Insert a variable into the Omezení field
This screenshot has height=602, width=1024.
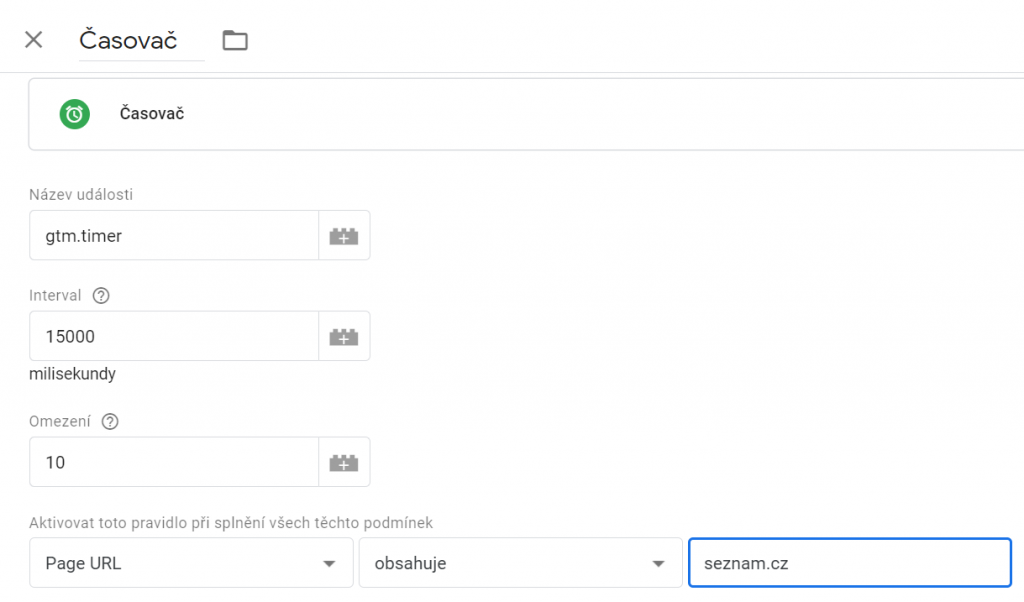tap(344, 462)
